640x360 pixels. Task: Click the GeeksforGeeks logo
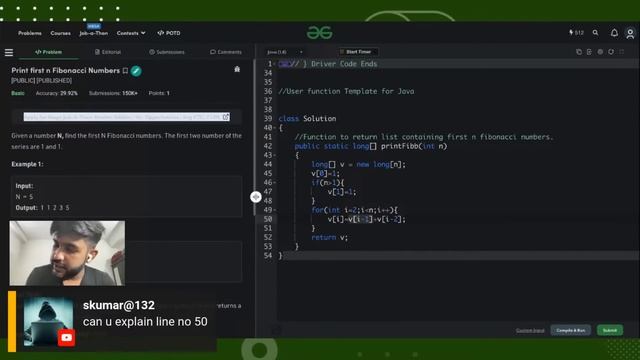tap(320, 33)
